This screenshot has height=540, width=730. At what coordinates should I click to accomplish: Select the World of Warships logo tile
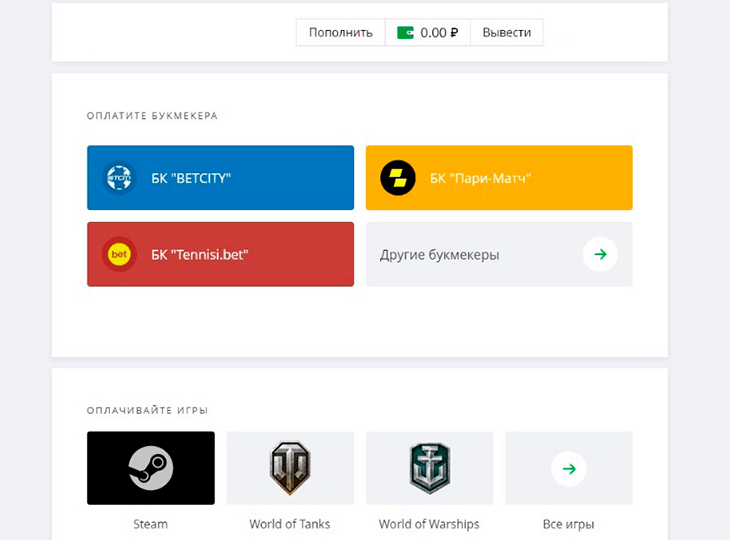coord(429,468)
